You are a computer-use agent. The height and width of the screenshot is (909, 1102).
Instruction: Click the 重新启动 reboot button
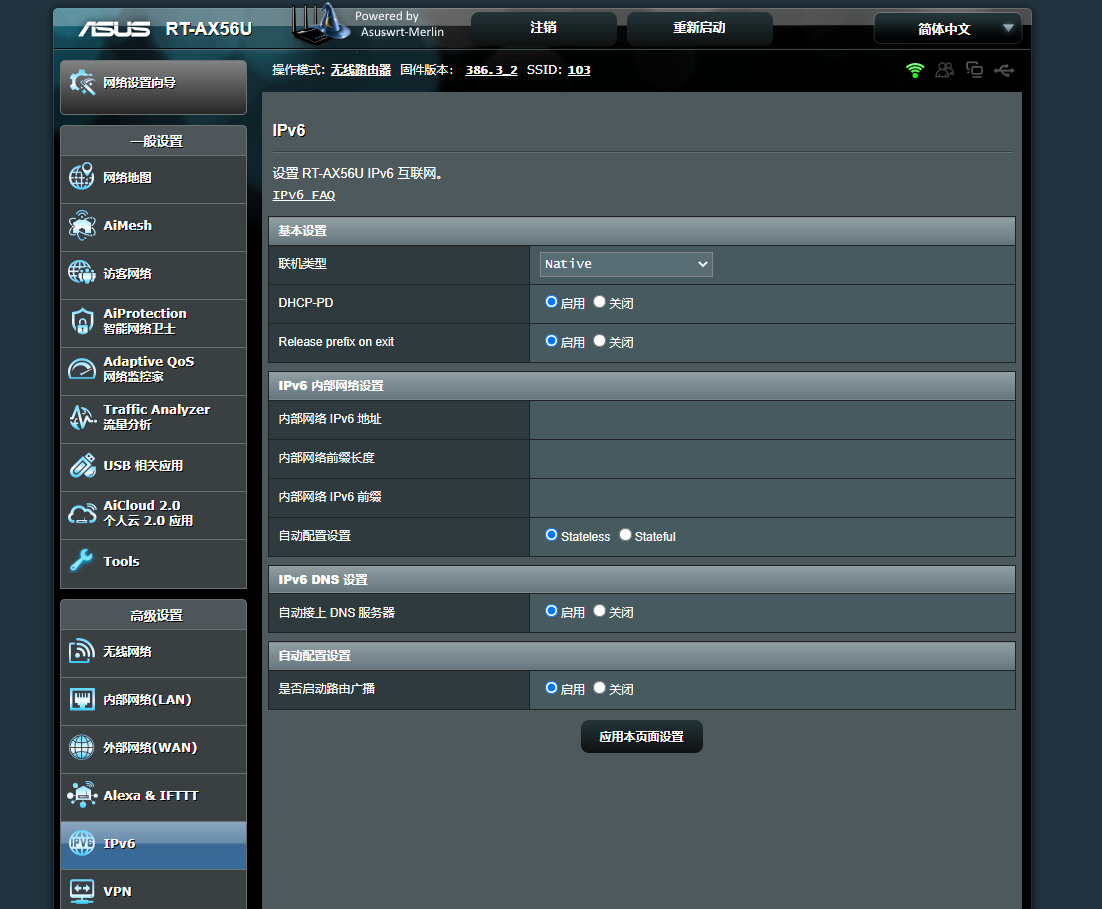(x=699, y=28)
